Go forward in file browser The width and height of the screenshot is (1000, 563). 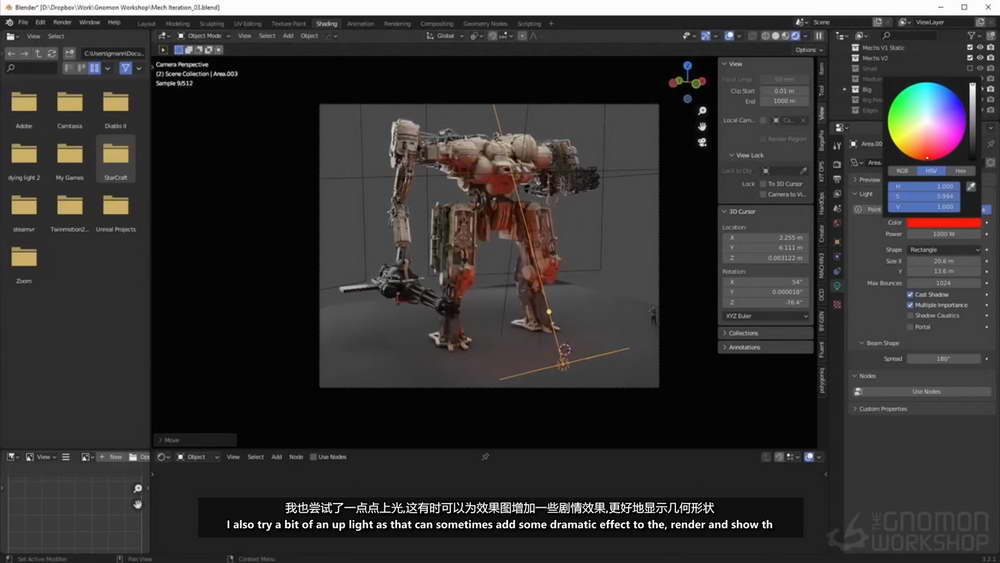24,54
